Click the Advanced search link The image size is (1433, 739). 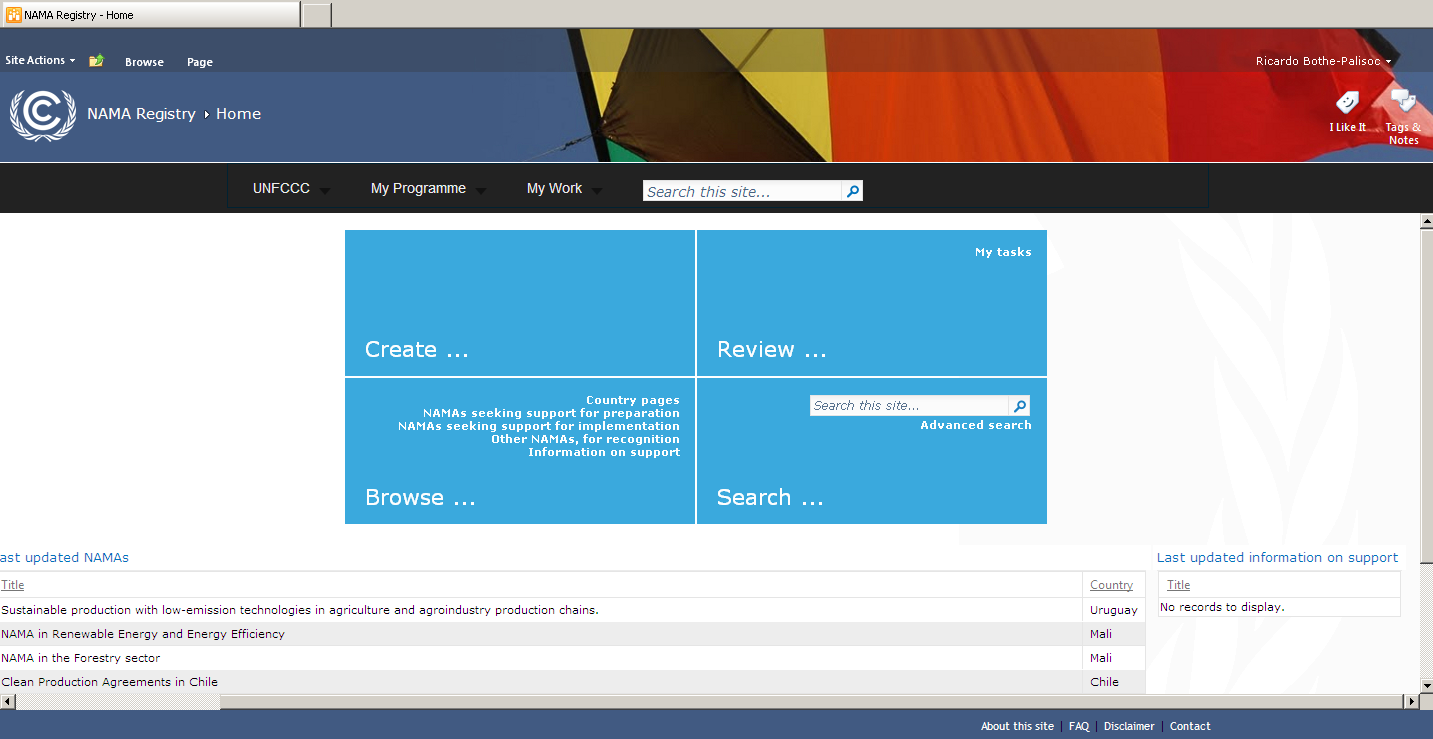[976, 425]
